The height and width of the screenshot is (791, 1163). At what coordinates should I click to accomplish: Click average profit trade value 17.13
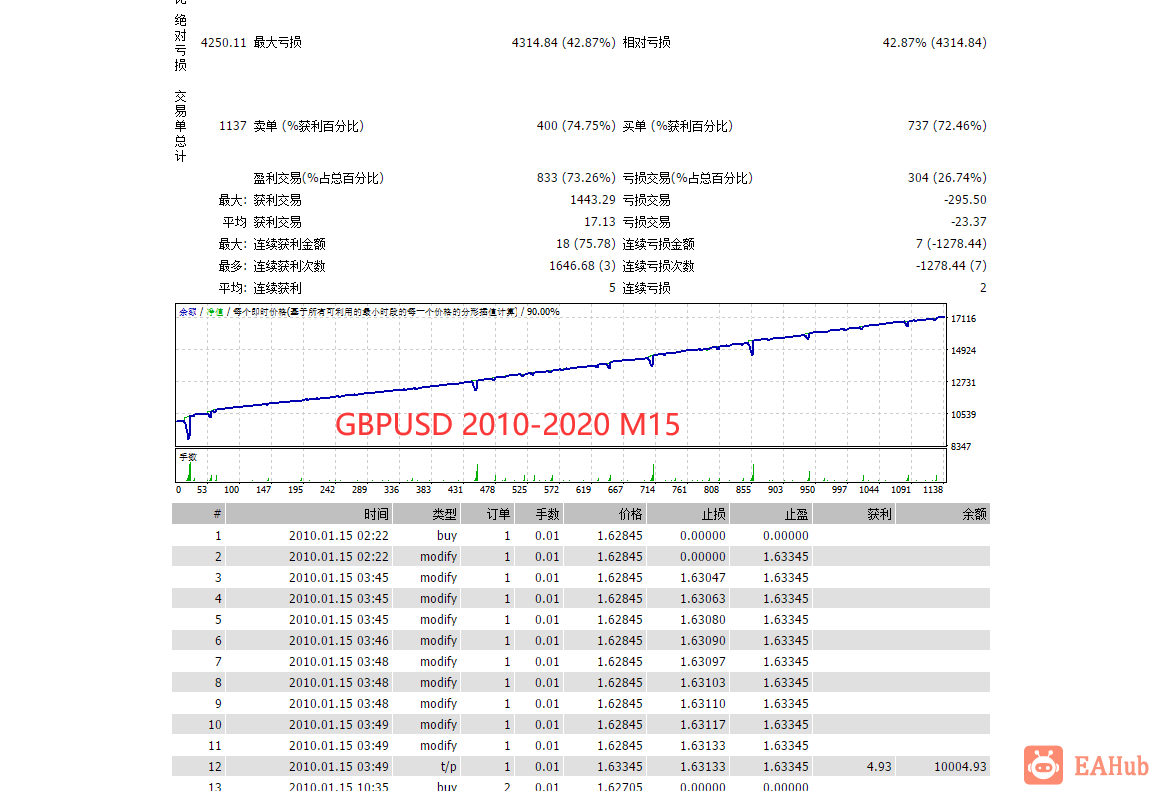[x=599, y=222]
